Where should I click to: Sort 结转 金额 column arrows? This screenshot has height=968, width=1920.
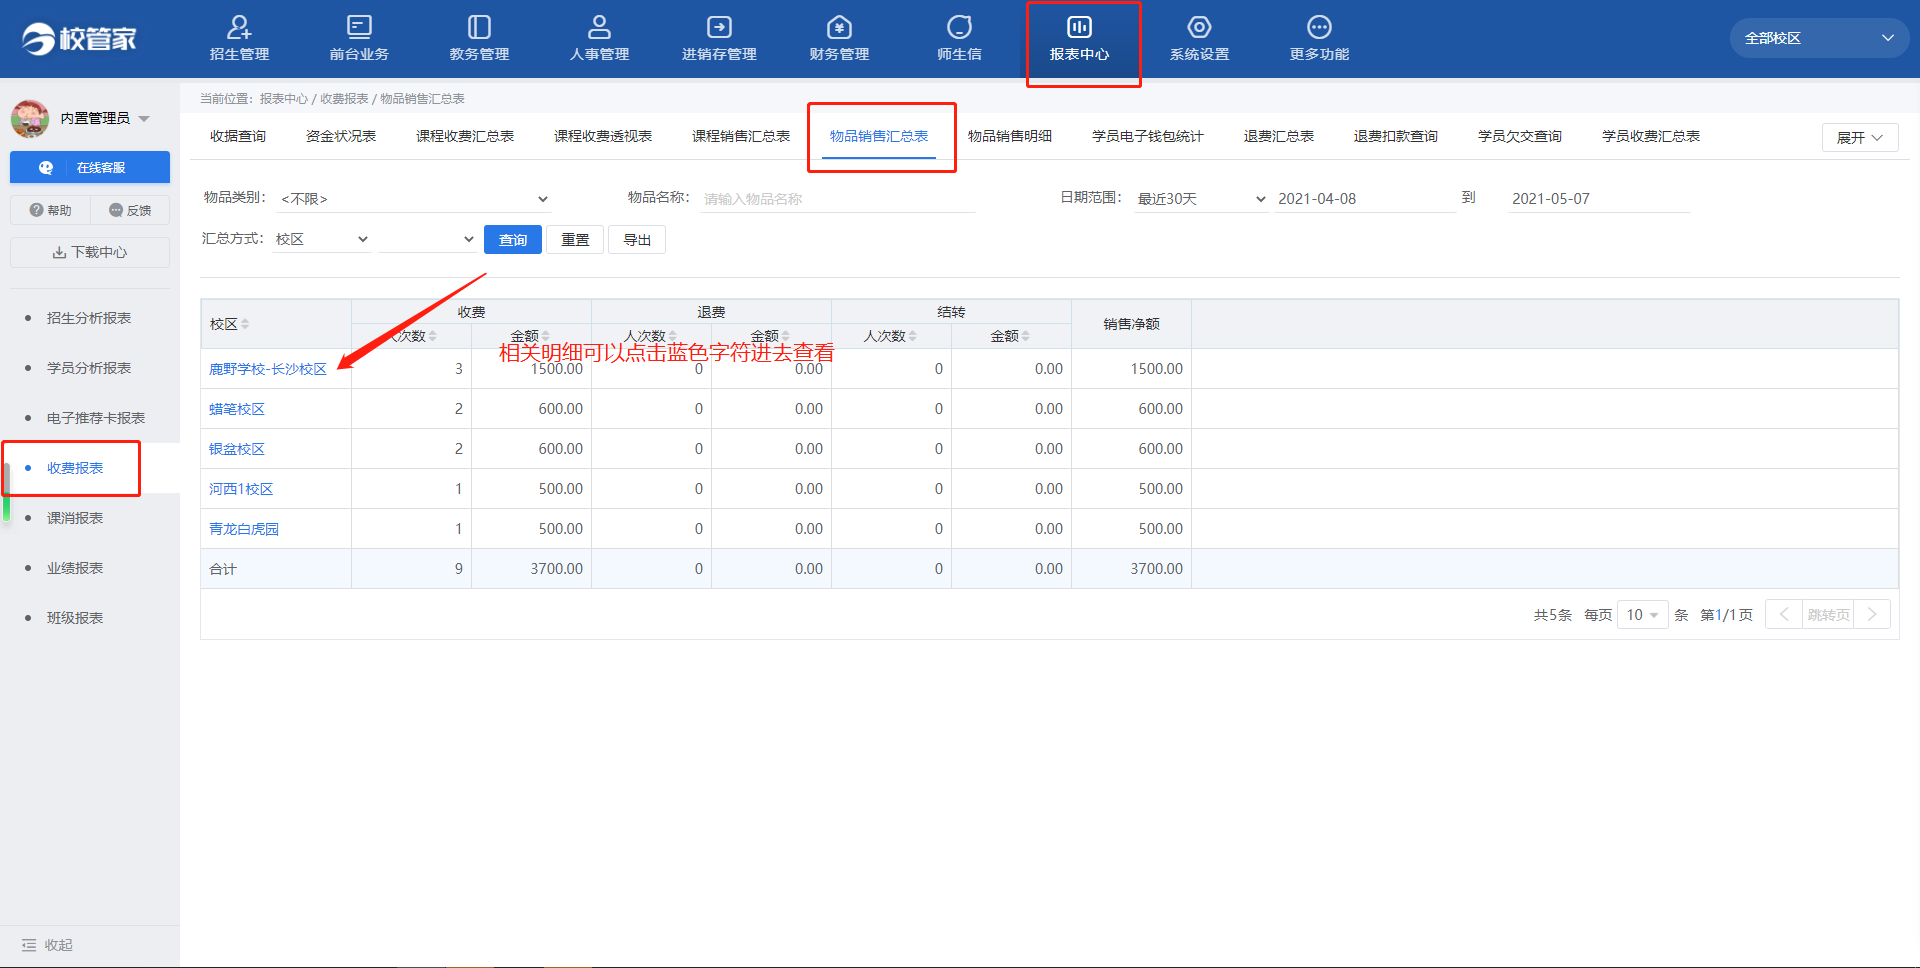pos(1026,336)
